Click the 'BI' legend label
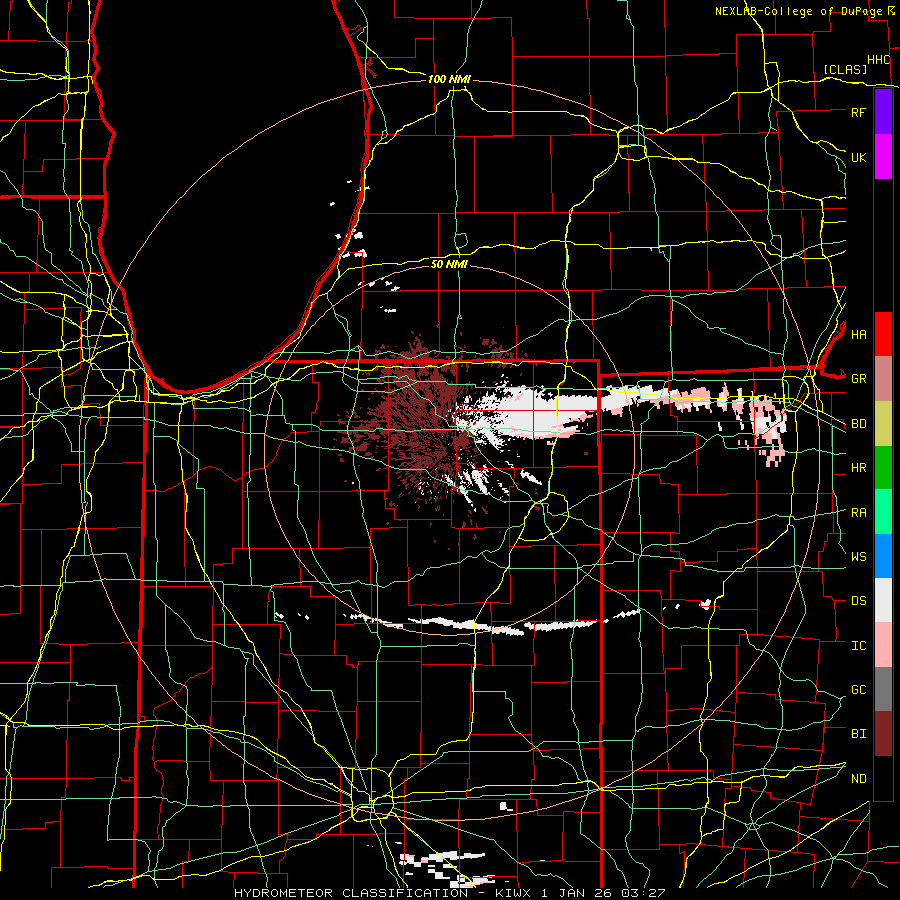Image resolution: width=900 pixels, height=900 pixels. coord(858,734)
